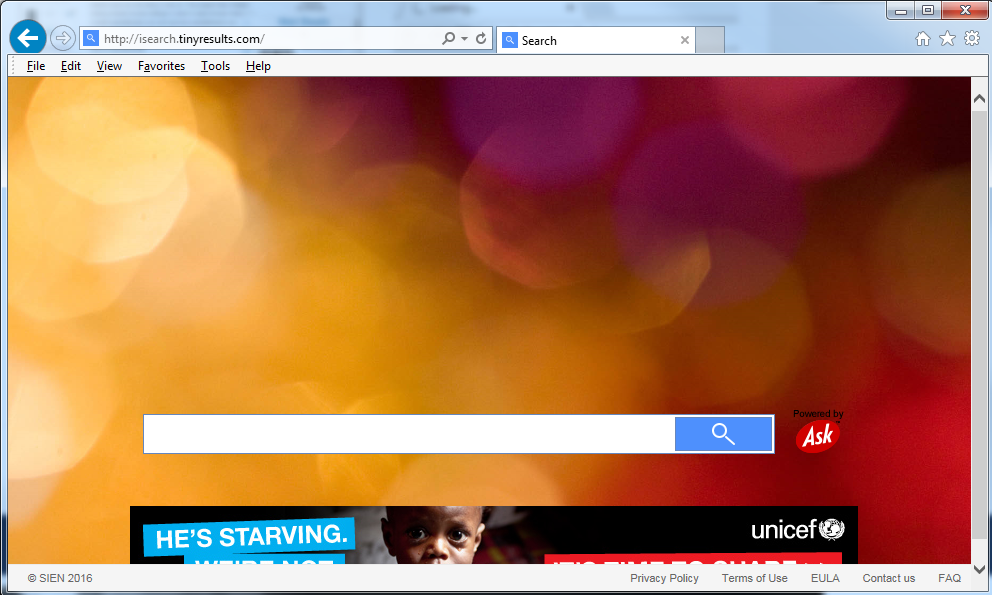Click the magnifier icon in address bar
The width and height of the screenshot is (992, 595).
(449, 39)
